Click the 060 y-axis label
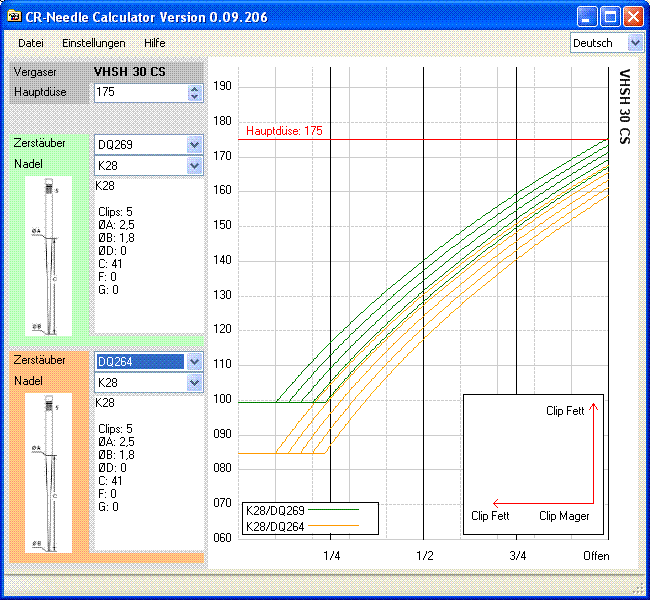650x600 pixels. tap(222, 538)
